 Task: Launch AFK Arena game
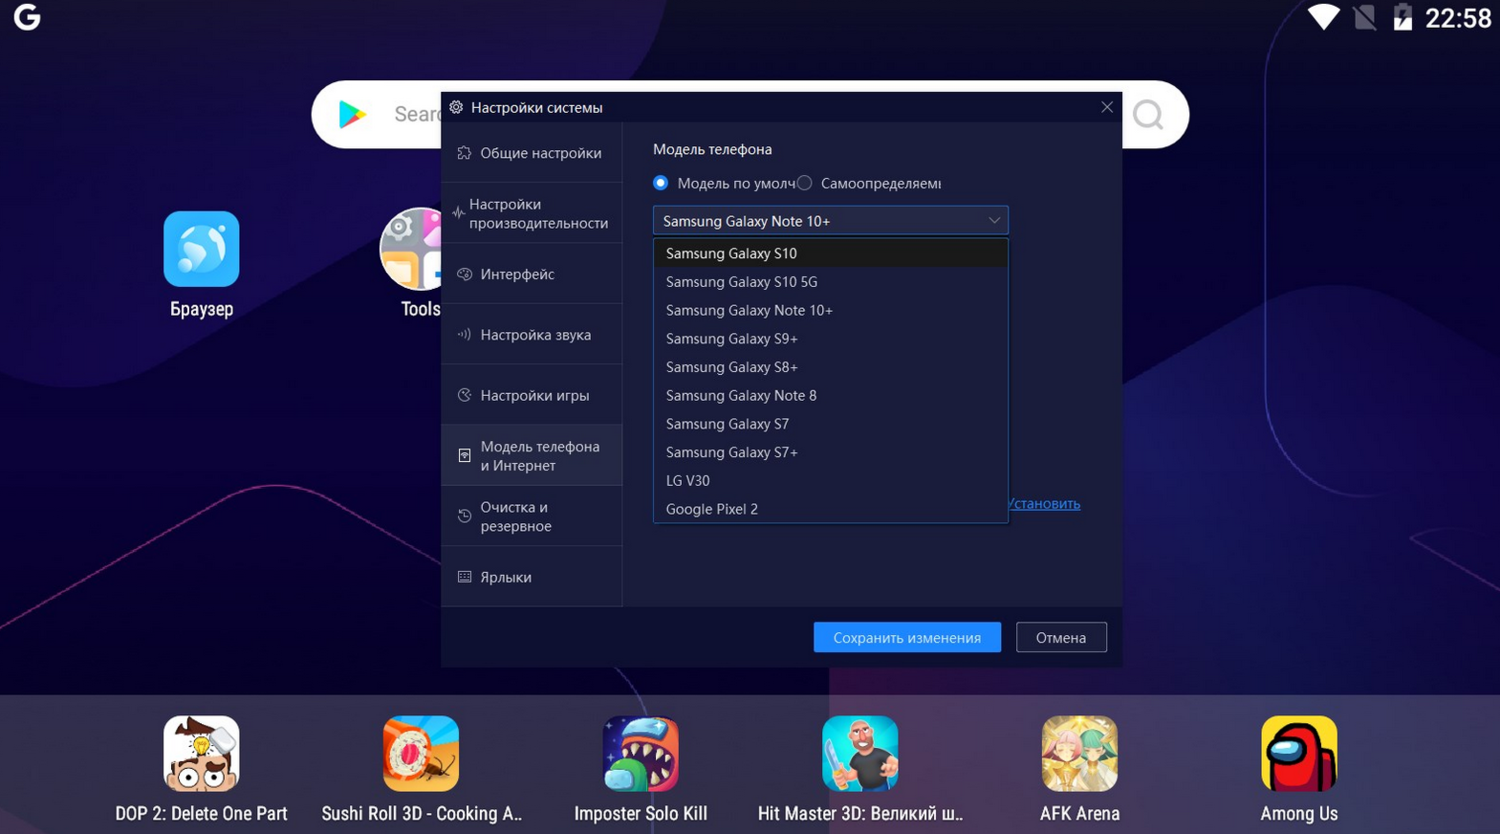(1080, 754)
